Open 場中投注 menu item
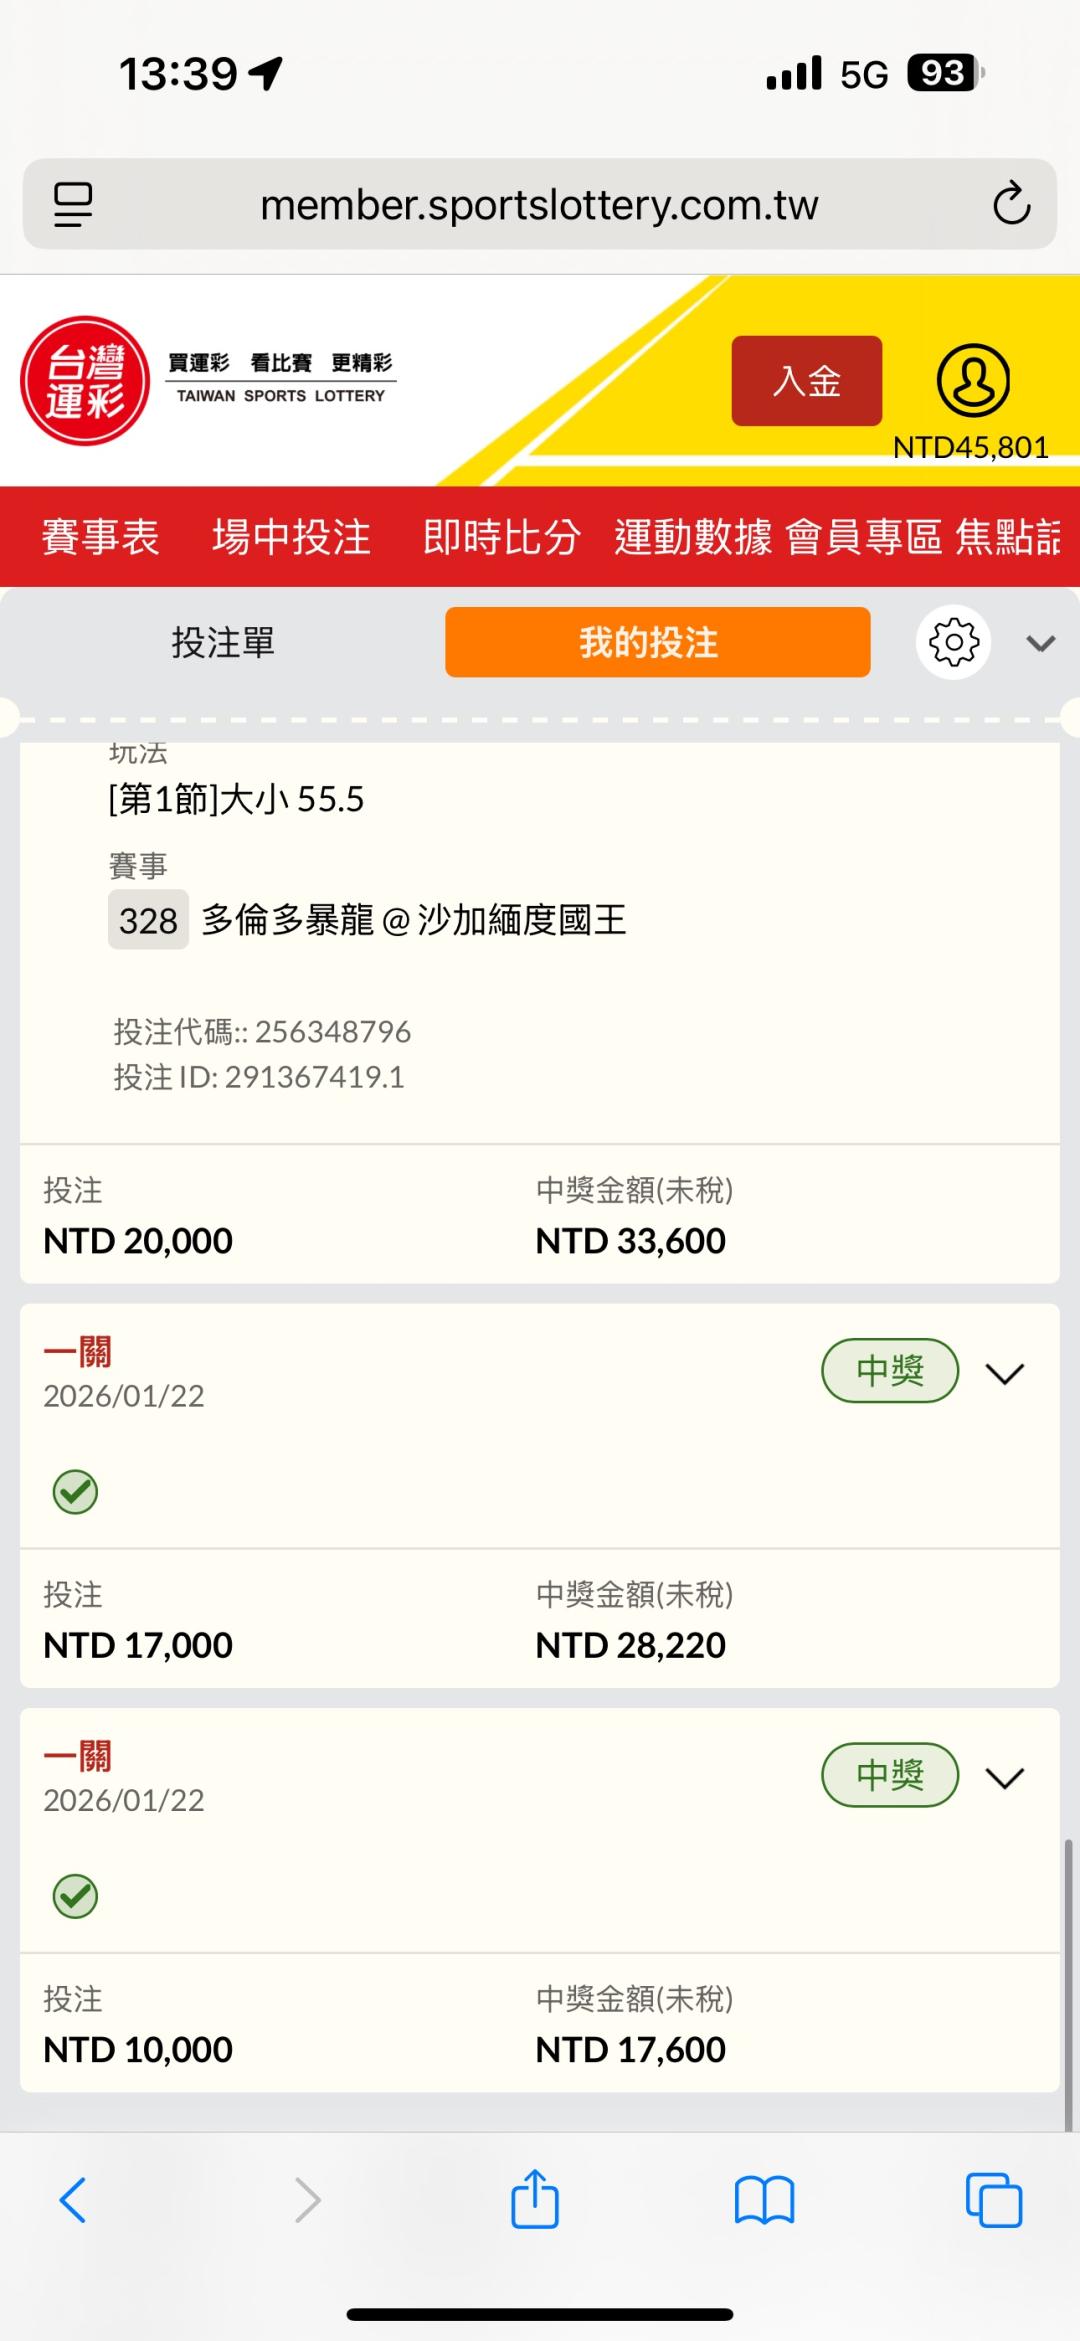Viewport: 1080px width, 2341px height. [x=291, y=537]
